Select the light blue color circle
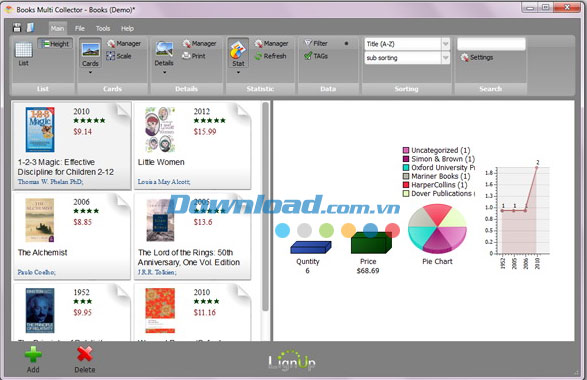Viewport: 587px width, 380px height. click(x=282, y=230)
